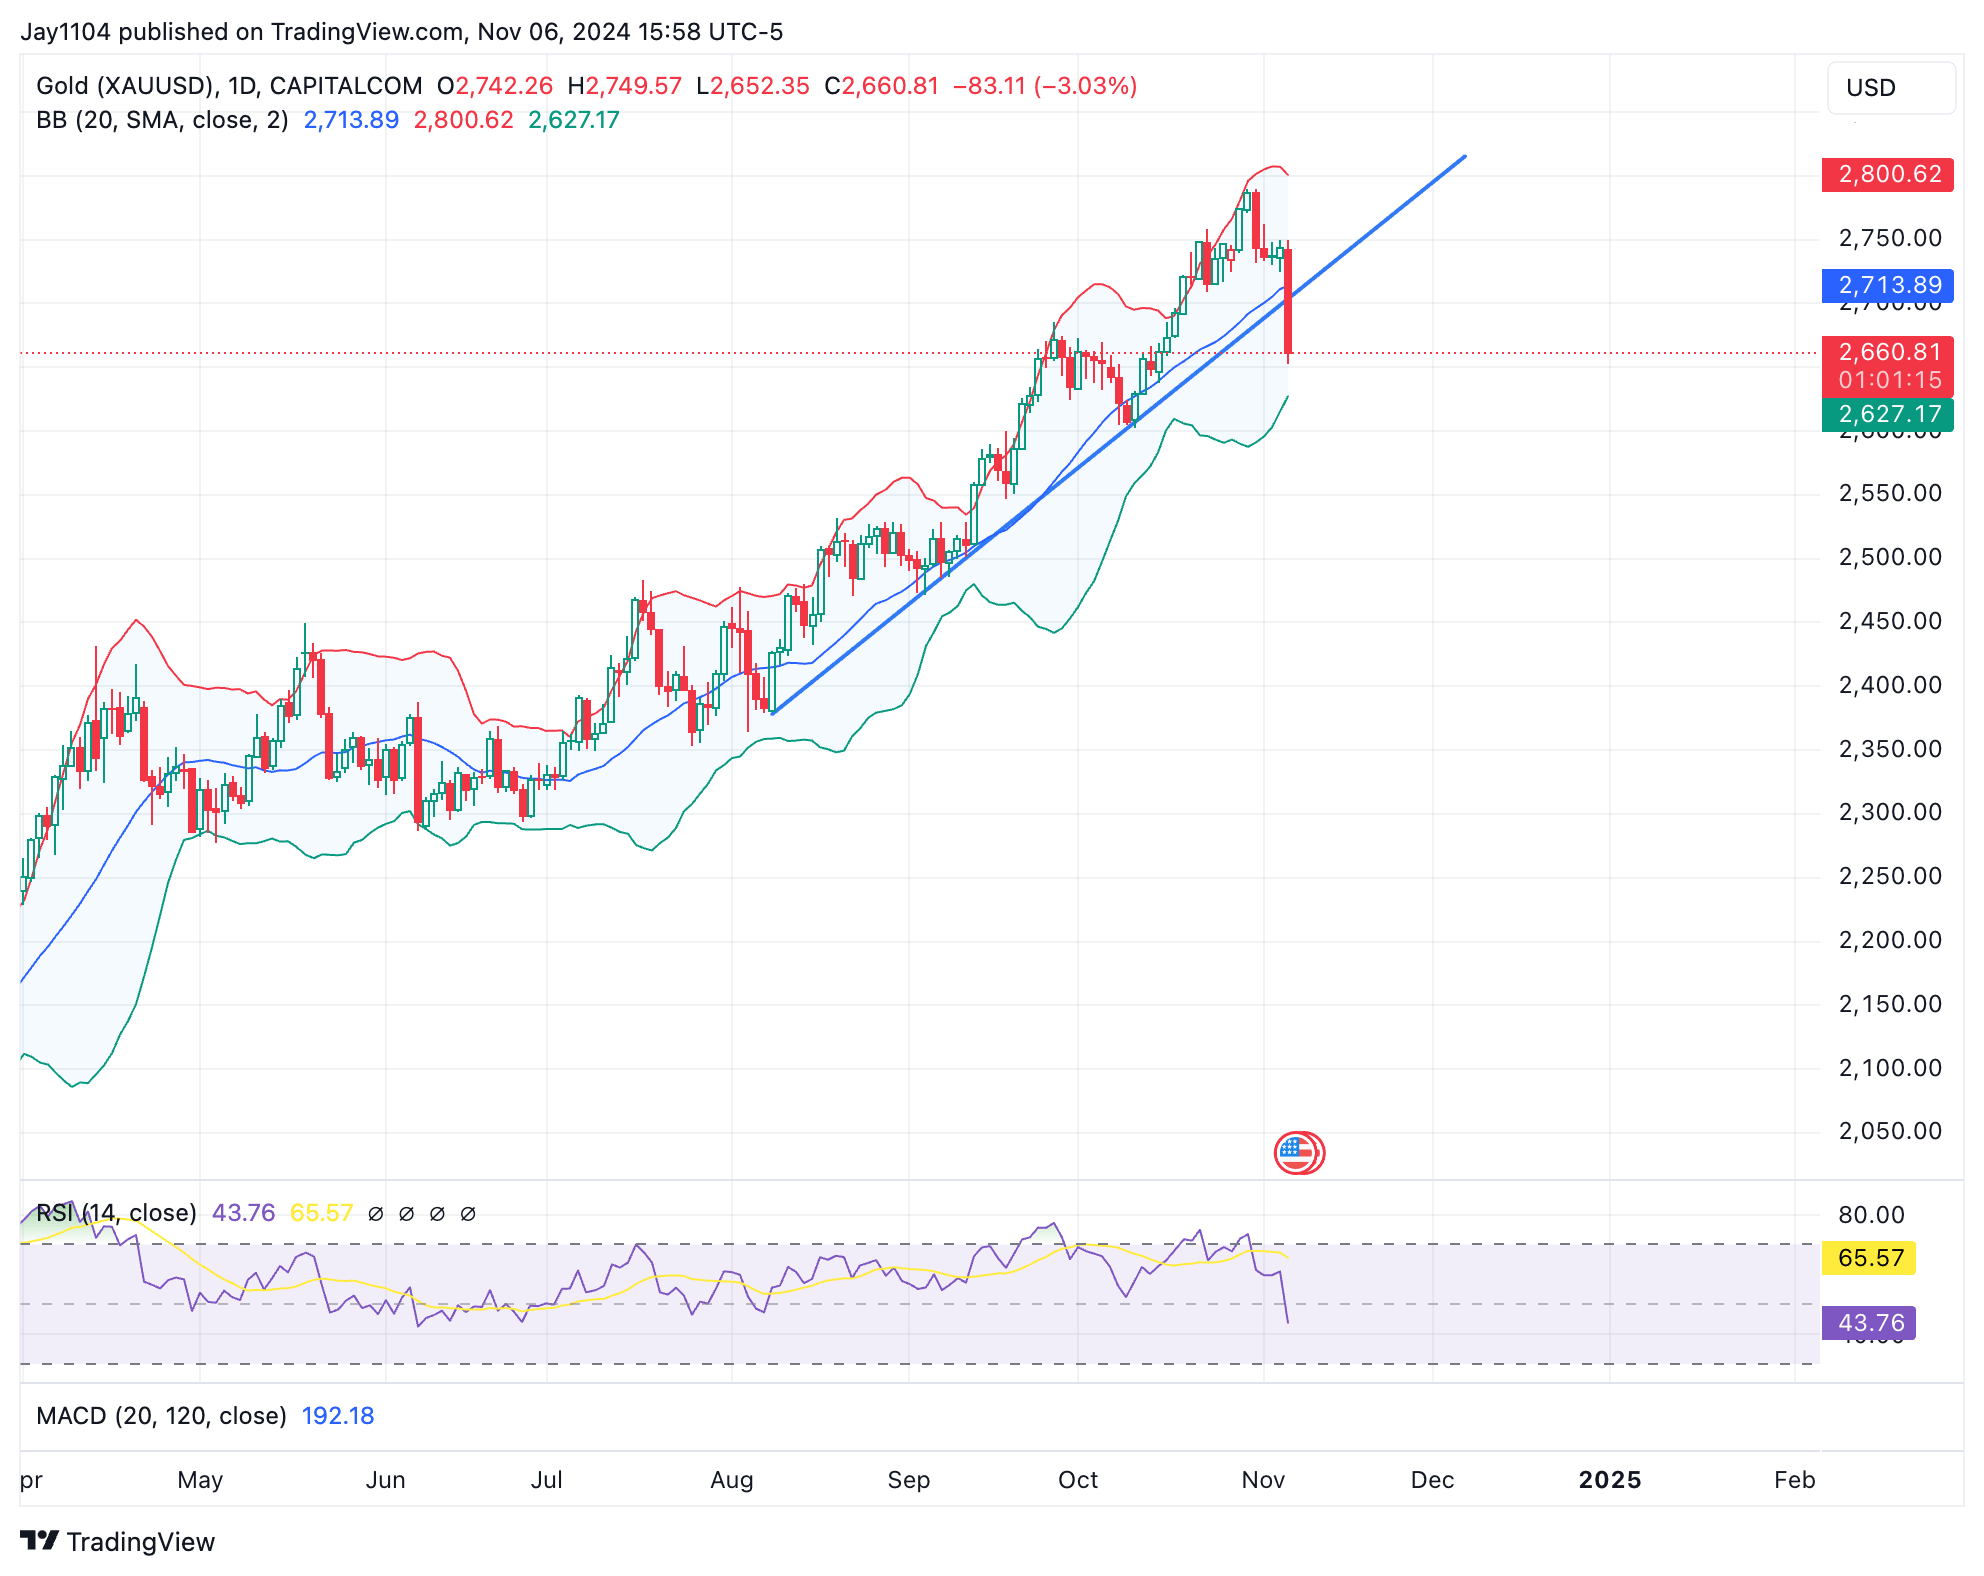Click the MACD value 192.18

338,1416
